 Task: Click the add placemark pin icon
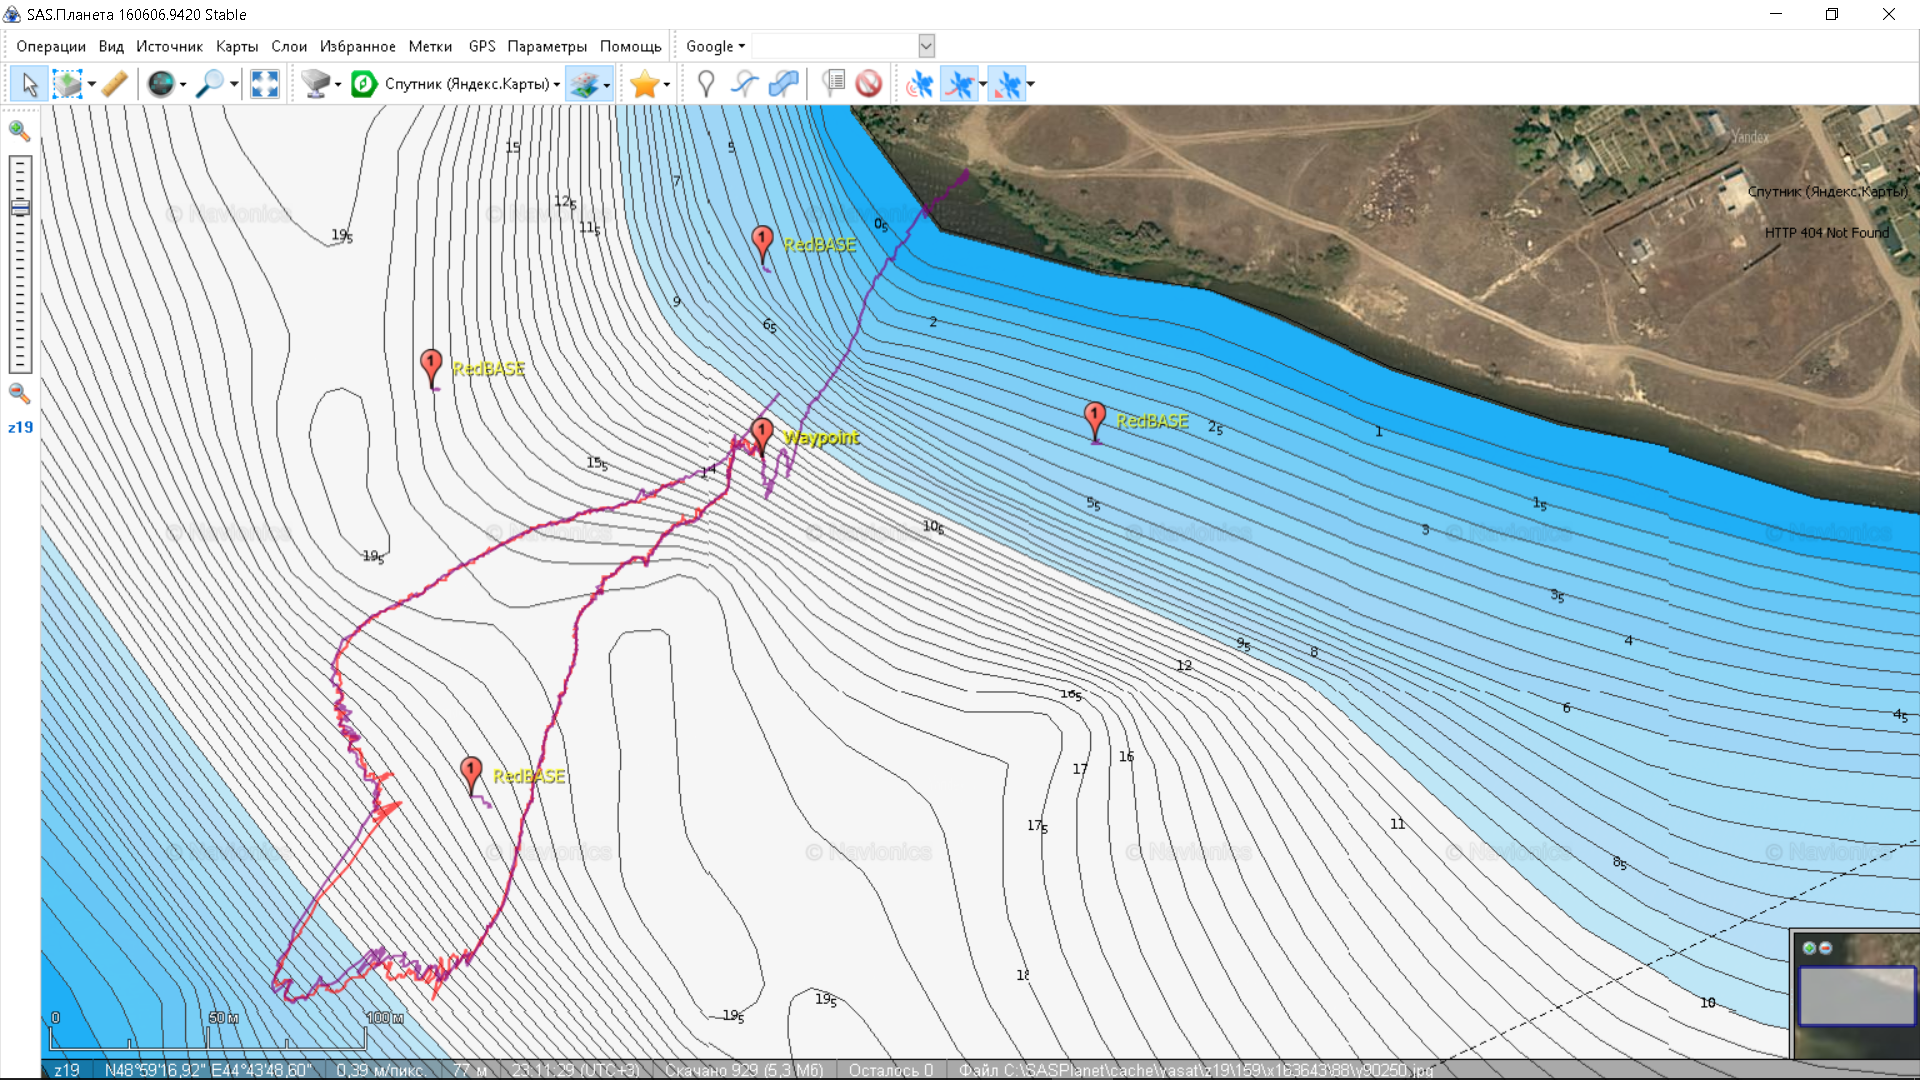tap(705, 84)
